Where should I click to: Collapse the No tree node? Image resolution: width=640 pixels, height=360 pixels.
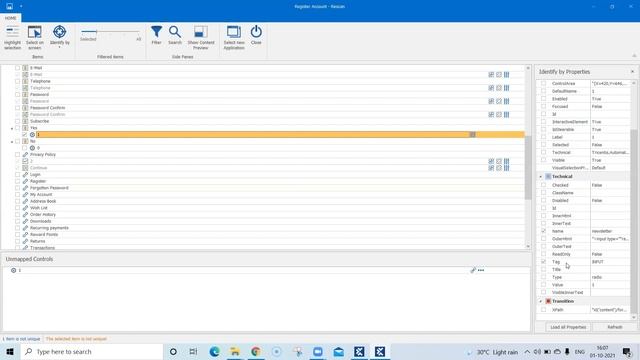point(12,142)
